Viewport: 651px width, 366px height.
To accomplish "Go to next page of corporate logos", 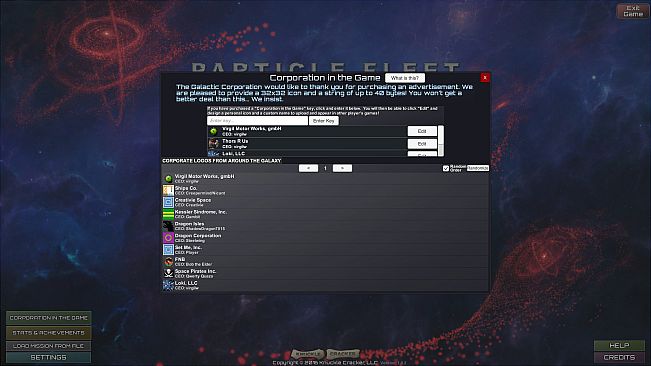I will (342, 168).
